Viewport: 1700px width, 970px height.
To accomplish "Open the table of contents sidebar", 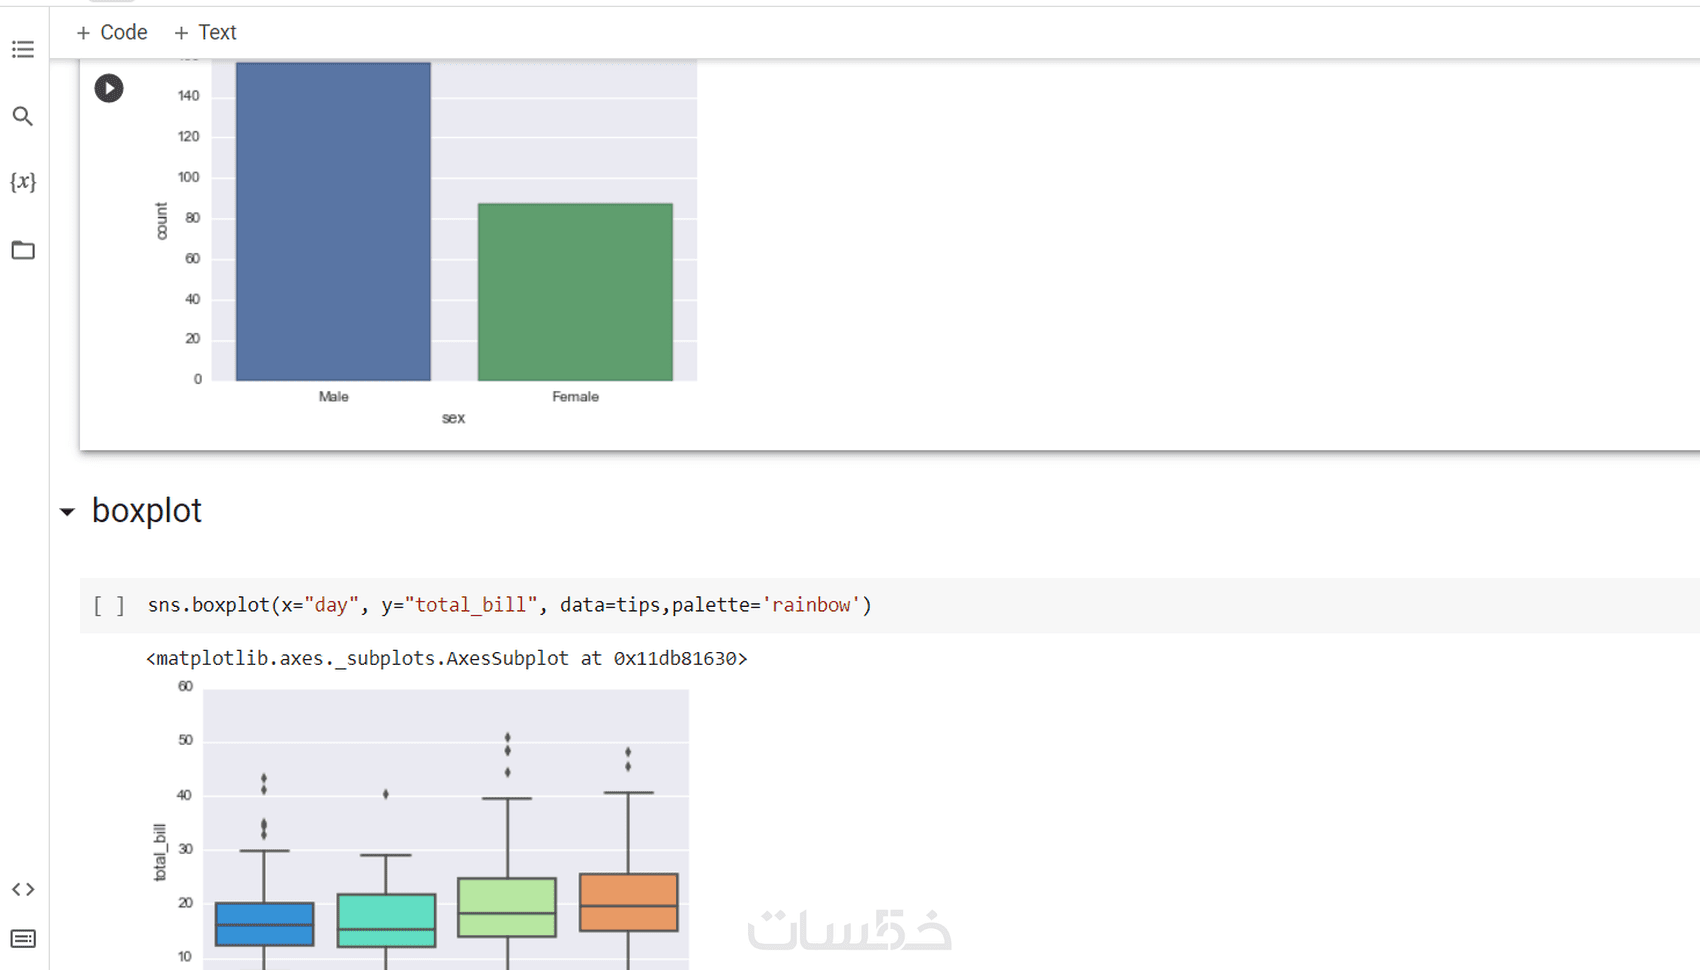I will click(23, 49).
